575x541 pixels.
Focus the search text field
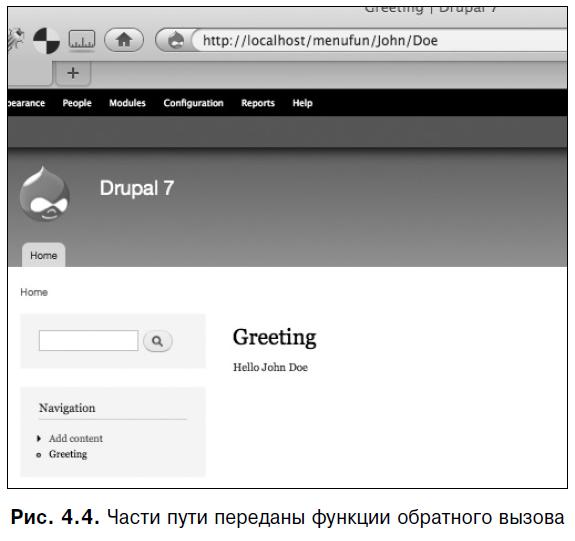coord(89,341)
